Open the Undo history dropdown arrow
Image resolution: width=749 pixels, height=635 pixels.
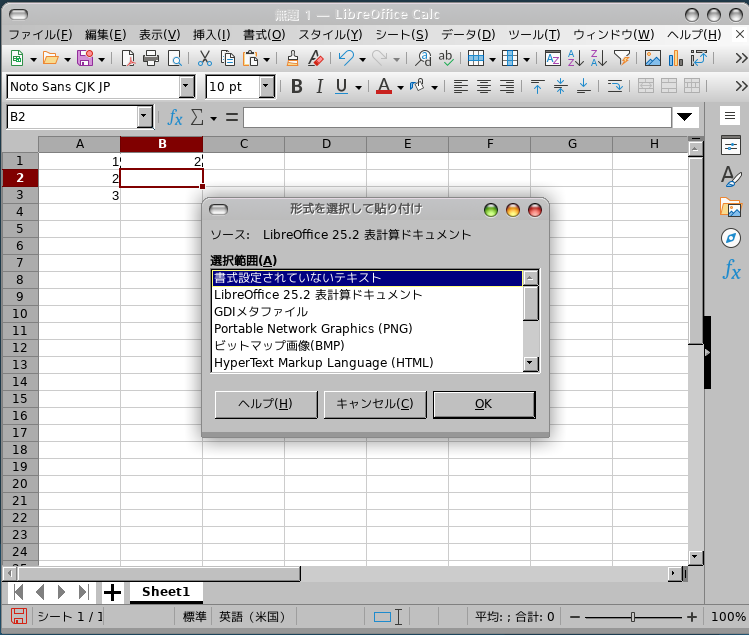pyautogui.click(x=362, y=59)
